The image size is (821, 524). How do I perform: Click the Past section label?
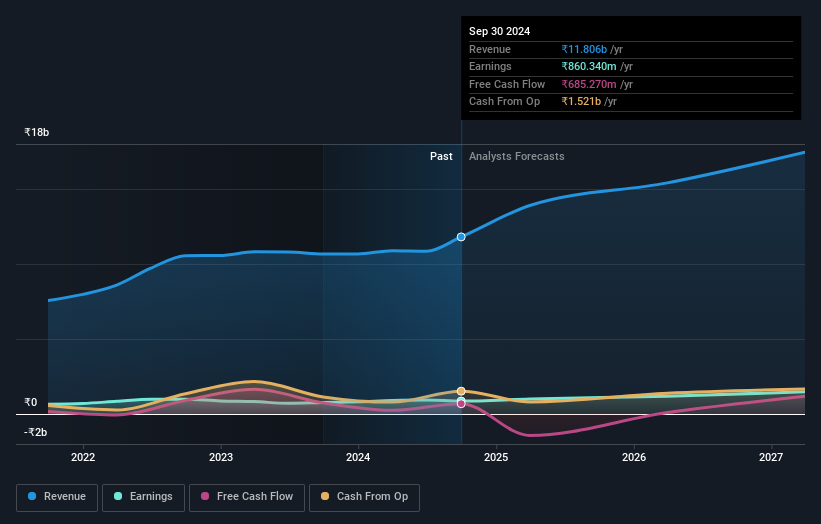click(x=441, y=157)
